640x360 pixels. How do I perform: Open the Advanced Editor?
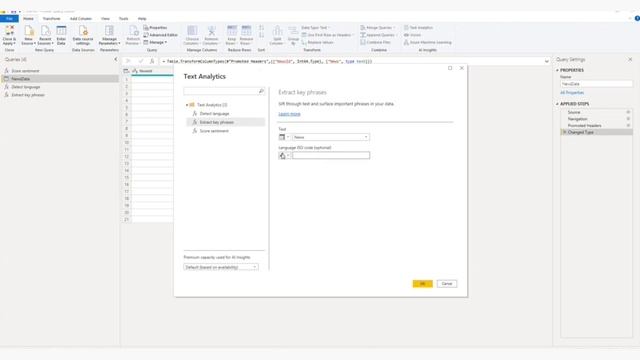160,35
